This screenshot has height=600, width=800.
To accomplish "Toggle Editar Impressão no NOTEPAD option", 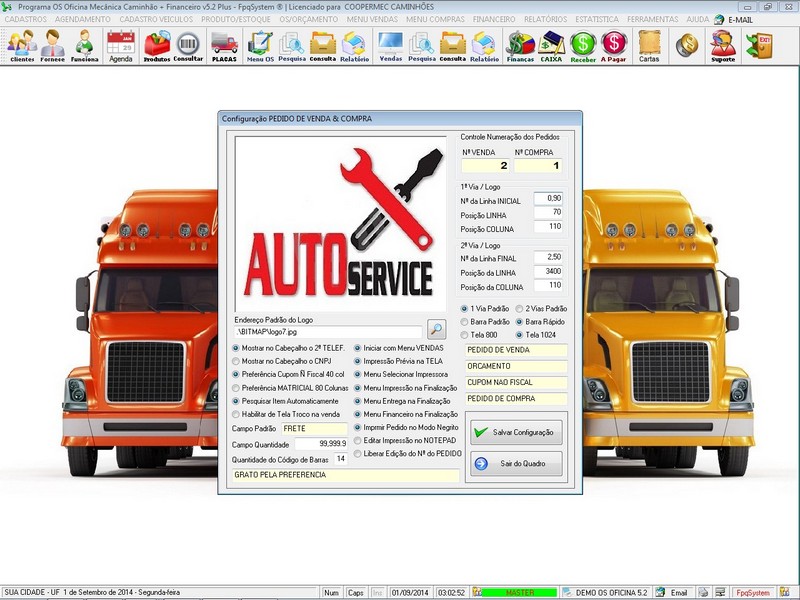I will tap(406, 440).
